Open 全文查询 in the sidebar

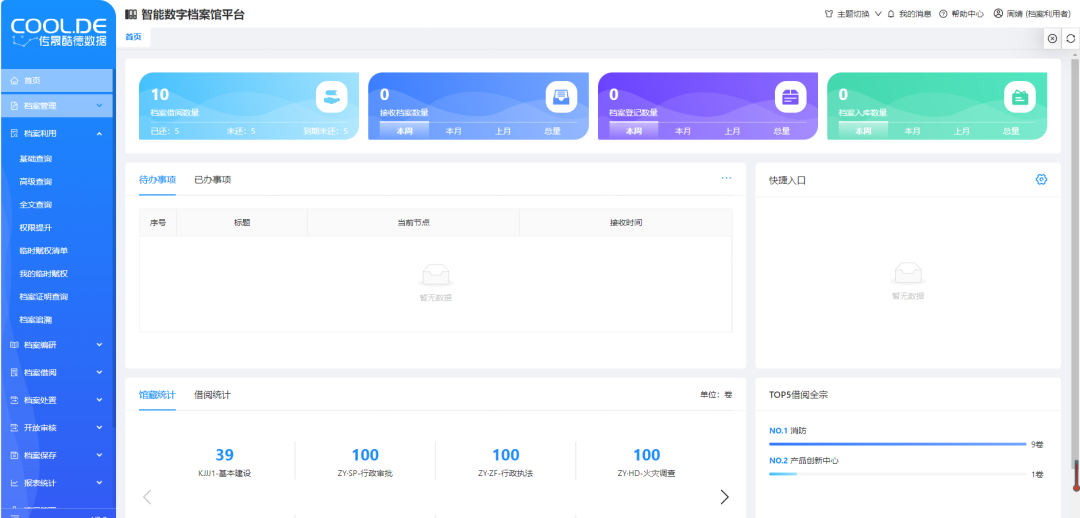click(36, 205)
